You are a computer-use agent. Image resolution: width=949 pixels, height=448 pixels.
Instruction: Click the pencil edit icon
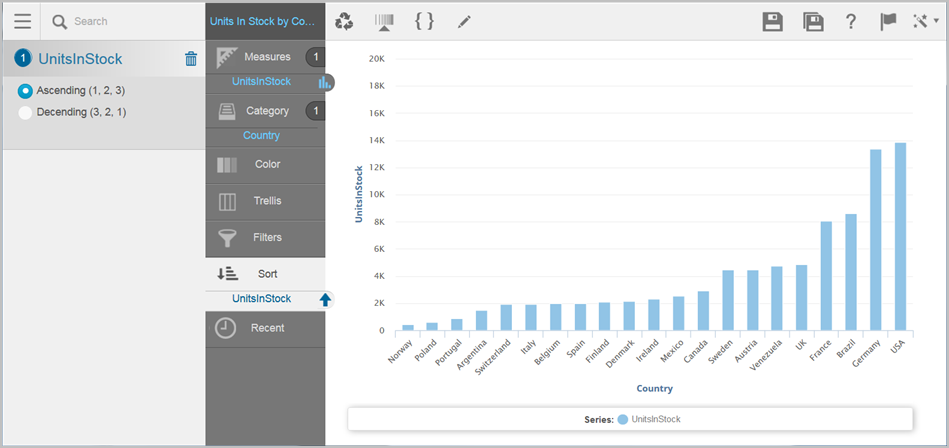[x=464, y=21]
